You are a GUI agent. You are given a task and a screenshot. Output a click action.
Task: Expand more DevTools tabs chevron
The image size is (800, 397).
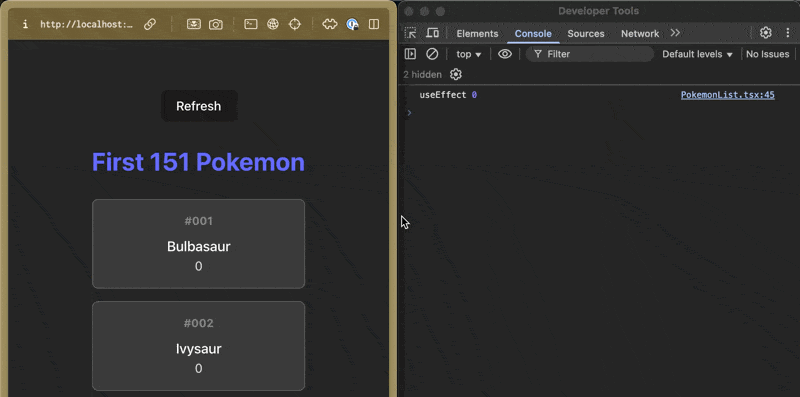tap(675, 33)
